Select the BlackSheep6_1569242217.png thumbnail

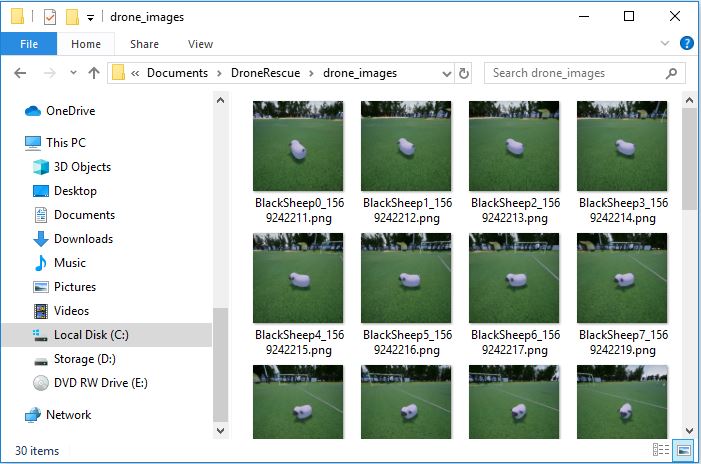514,278
